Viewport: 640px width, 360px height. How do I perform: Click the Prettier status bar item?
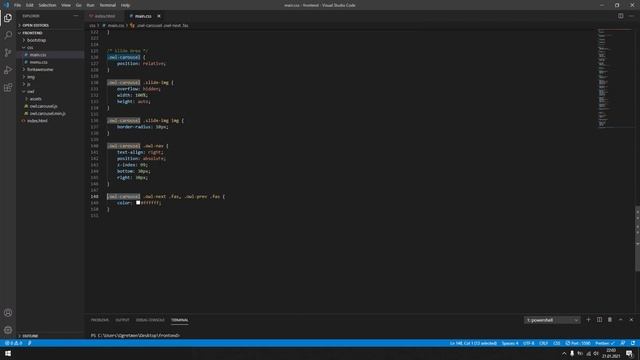pyautogui.click(x=605, y=343)
